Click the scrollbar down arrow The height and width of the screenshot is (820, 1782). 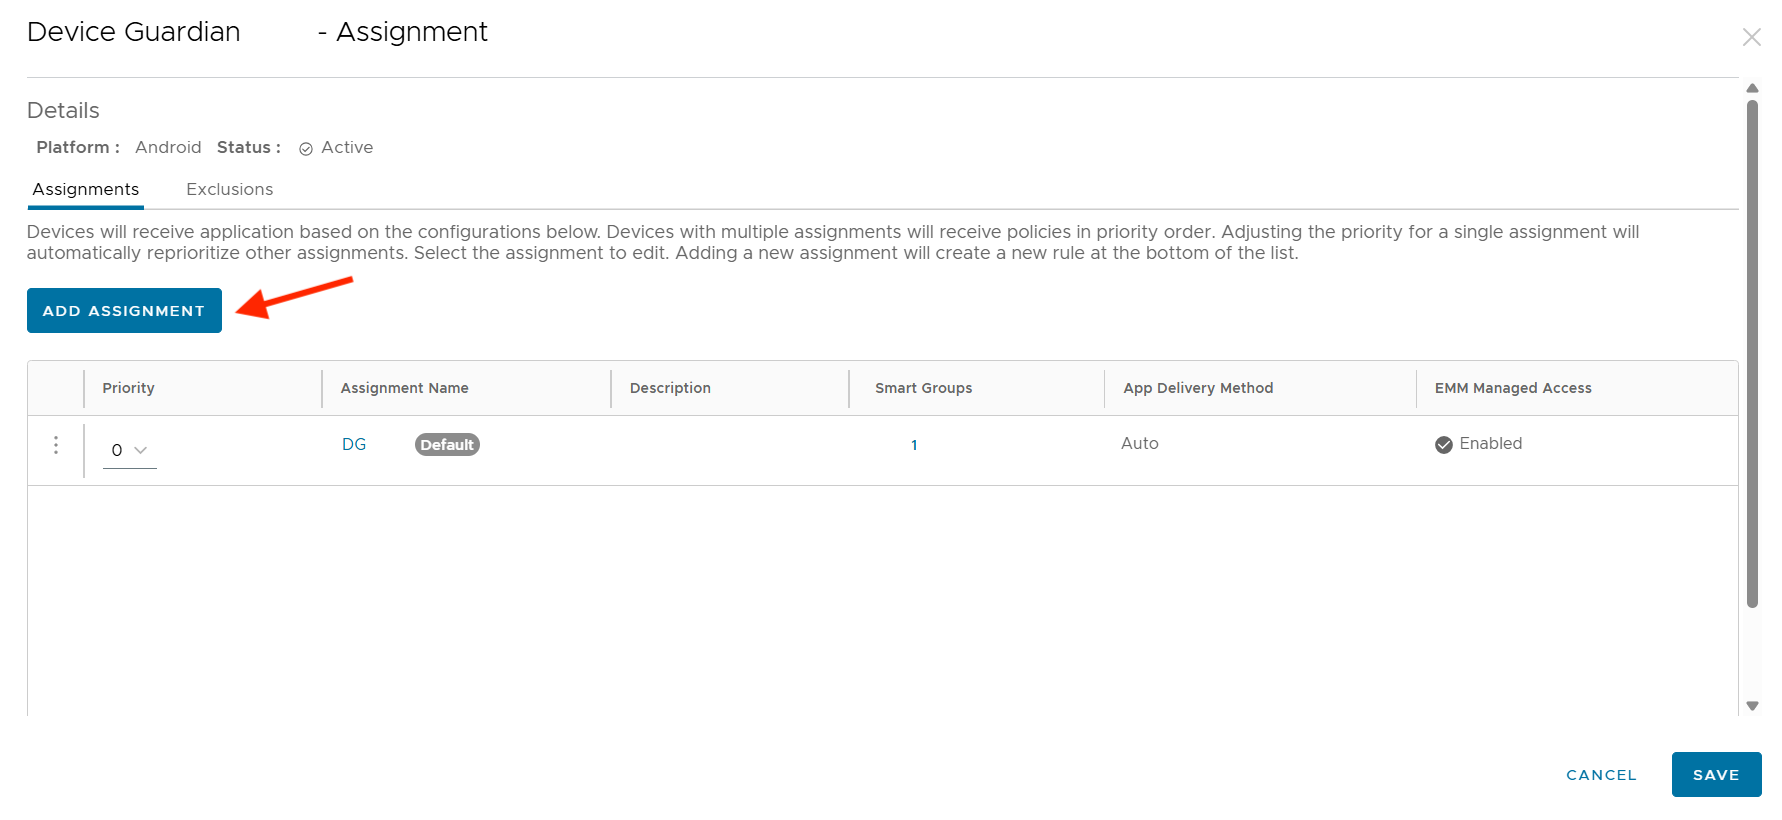(1752, 706)
